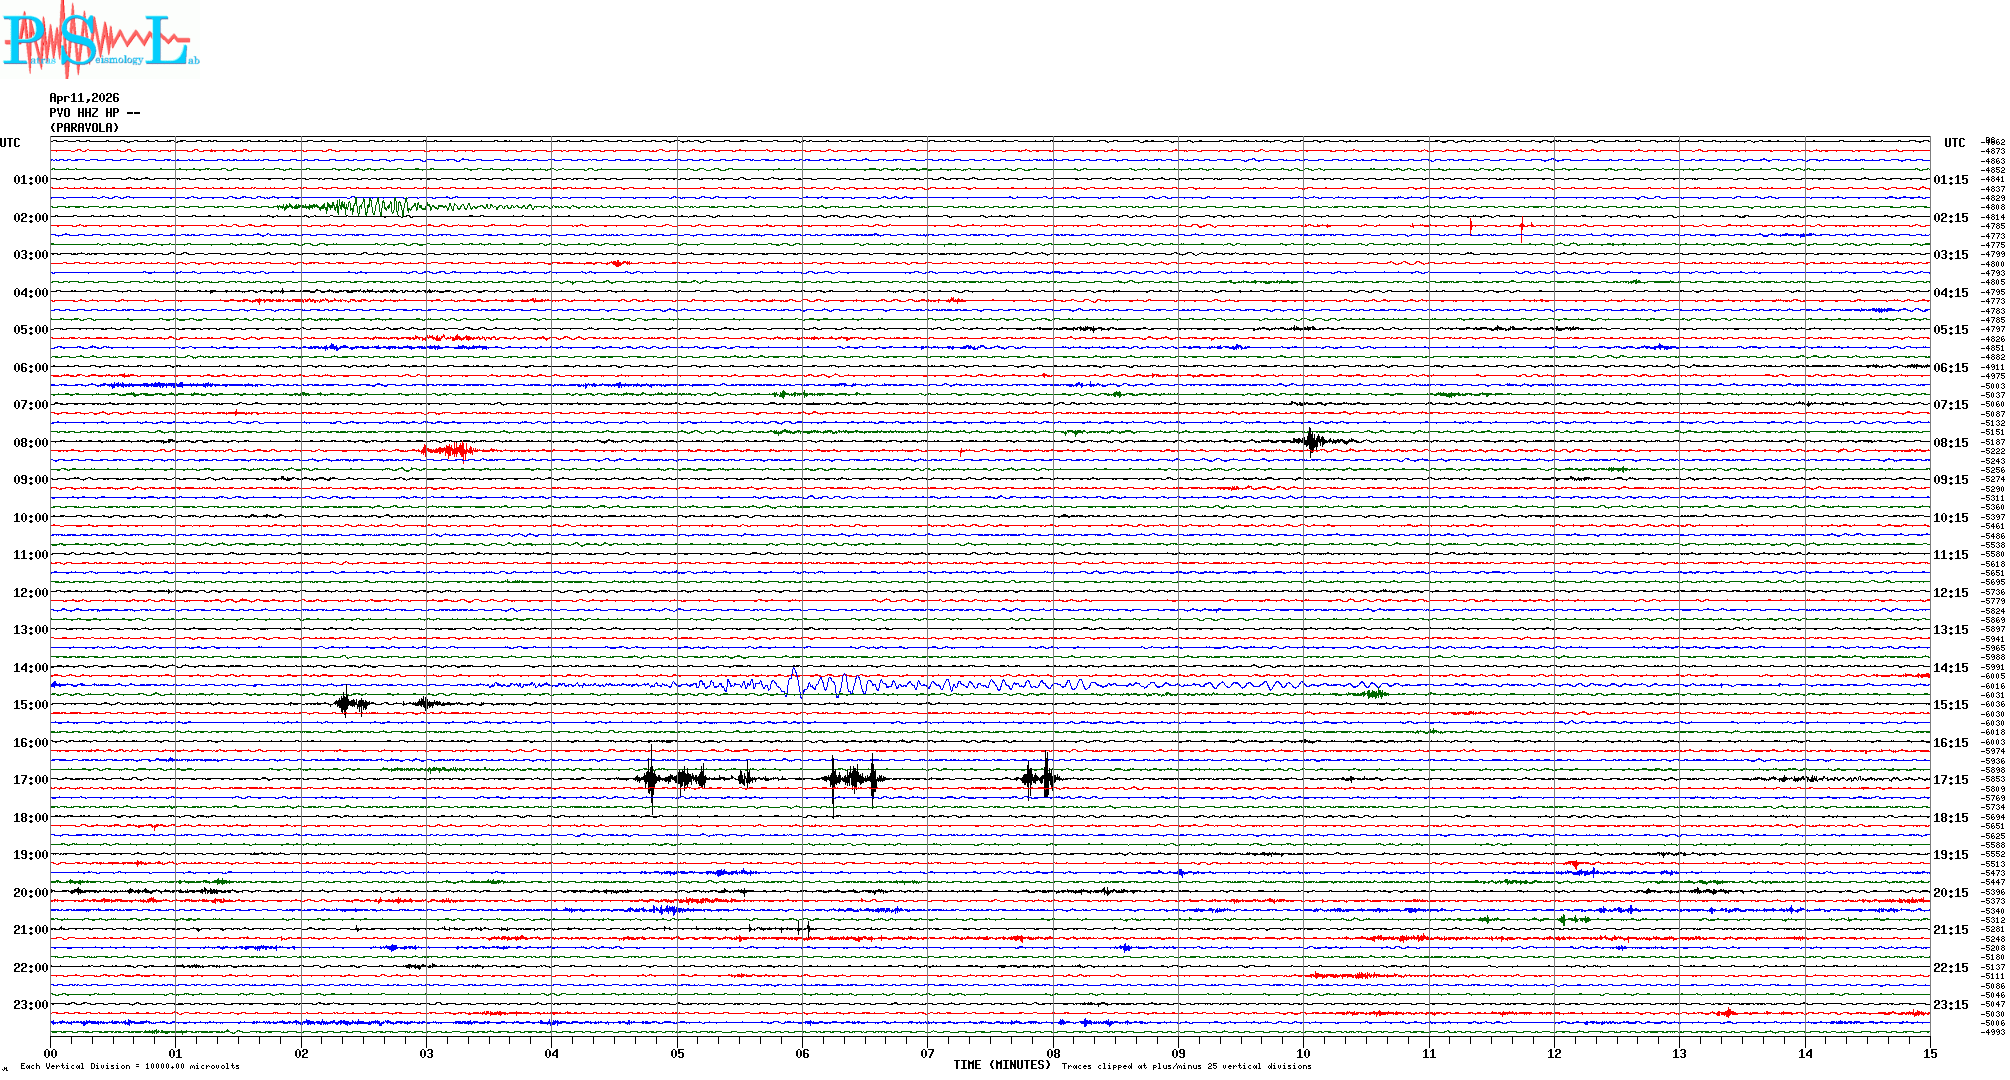Image resolution: width=2010 pixels, height=1080 pixels.
Task: Click the 23:15 time label on right
Action: click(1950, 1005)
